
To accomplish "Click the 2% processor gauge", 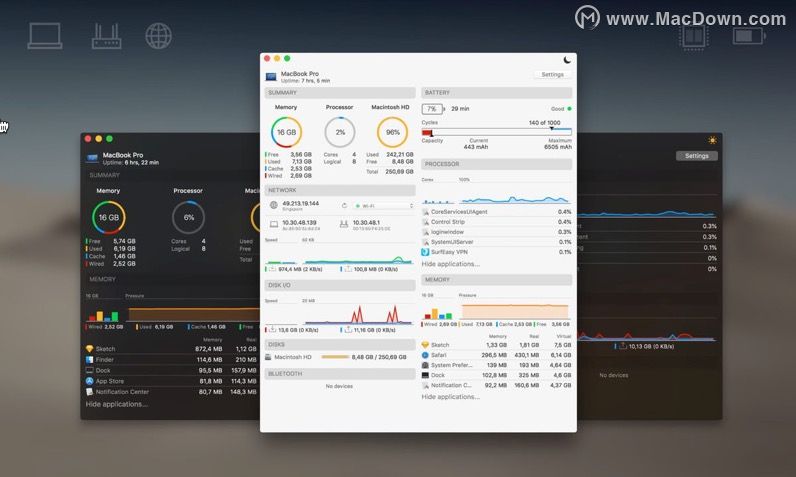I will click(340, 132).
